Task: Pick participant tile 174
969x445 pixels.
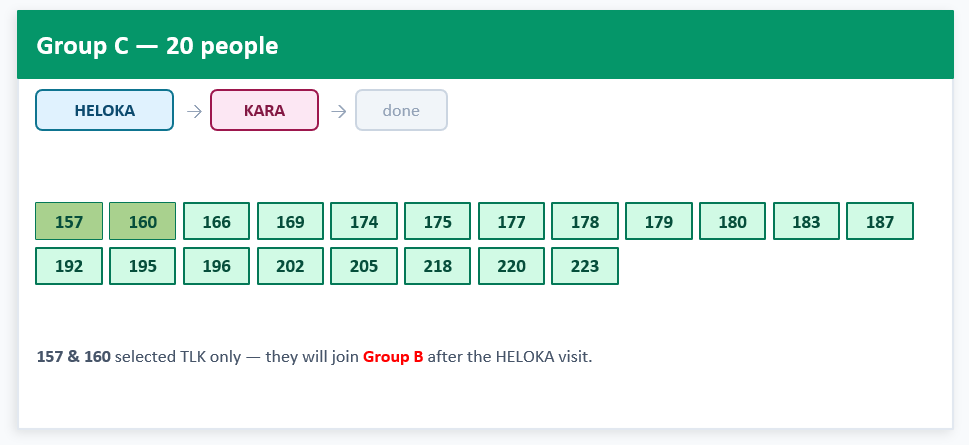Action: coord(364,221)
